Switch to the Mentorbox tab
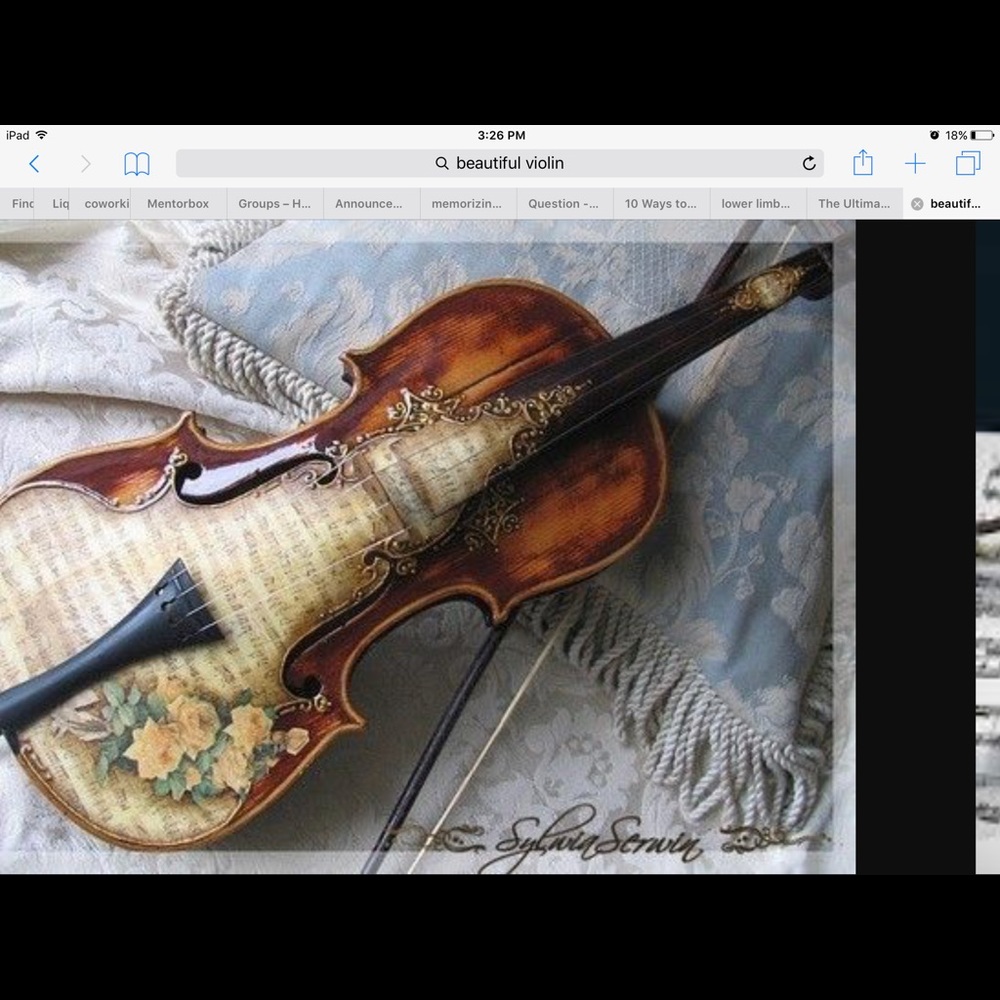The height and width of the screenshot is (1000, 1000). pos(178,204)
